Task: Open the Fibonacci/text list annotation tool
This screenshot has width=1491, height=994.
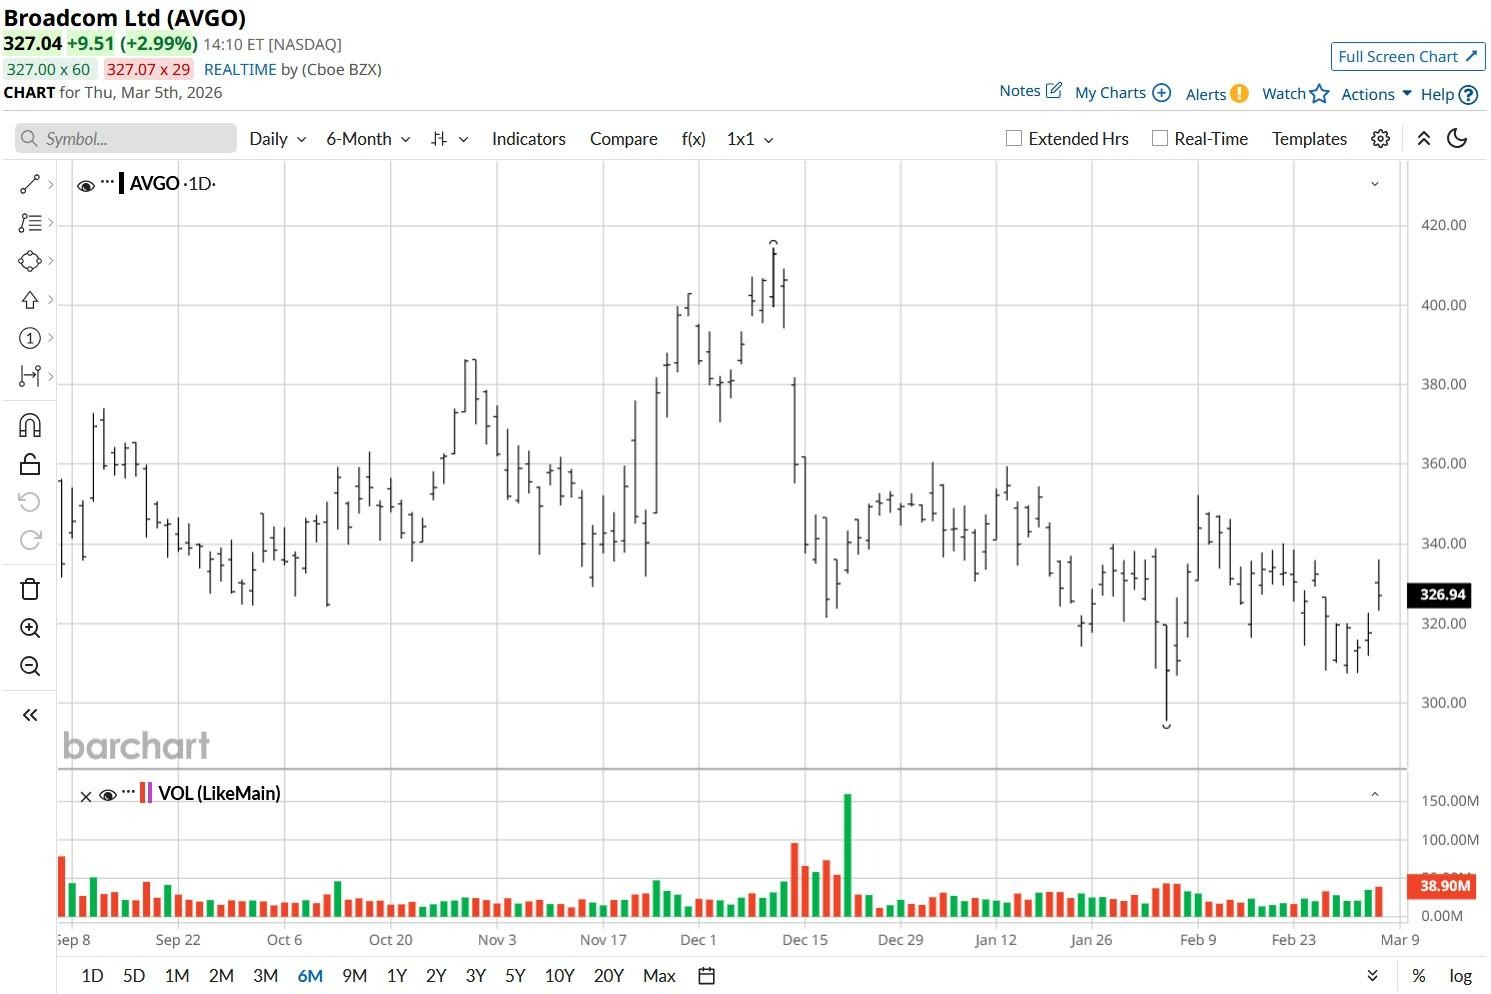Action: [x=30, y=223]
